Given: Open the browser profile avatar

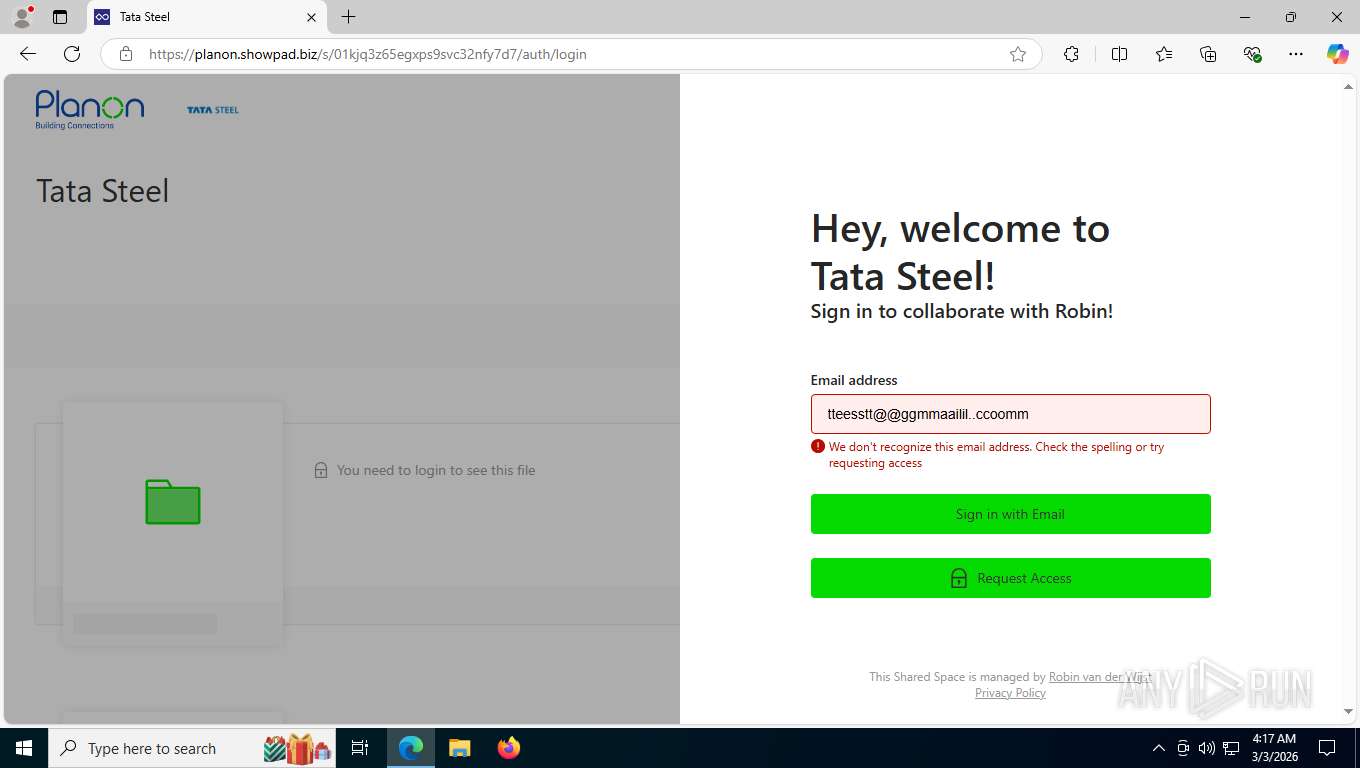Looking at the screenshot, I should click(22, 17).
